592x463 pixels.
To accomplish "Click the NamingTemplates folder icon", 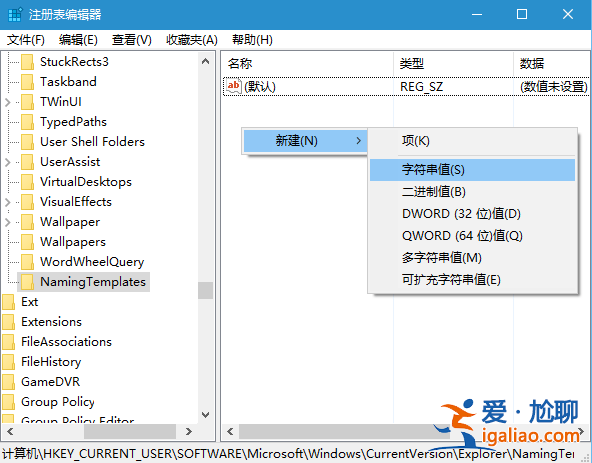I will click(28, 282).
